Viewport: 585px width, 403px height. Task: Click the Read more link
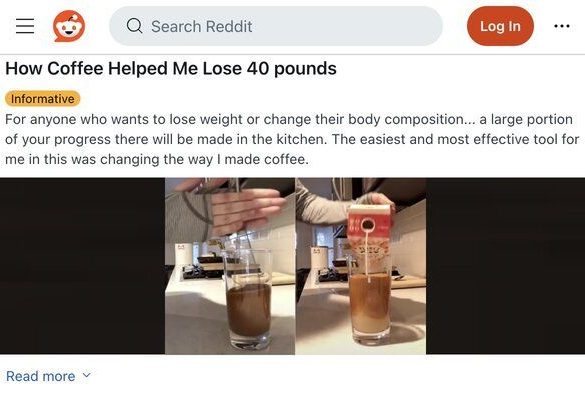[x=41, y=376]
